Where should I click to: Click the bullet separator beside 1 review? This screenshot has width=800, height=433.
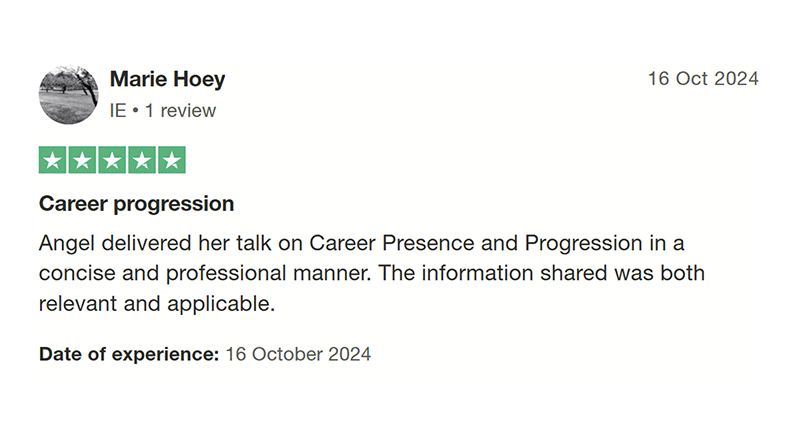pos(136,111)
